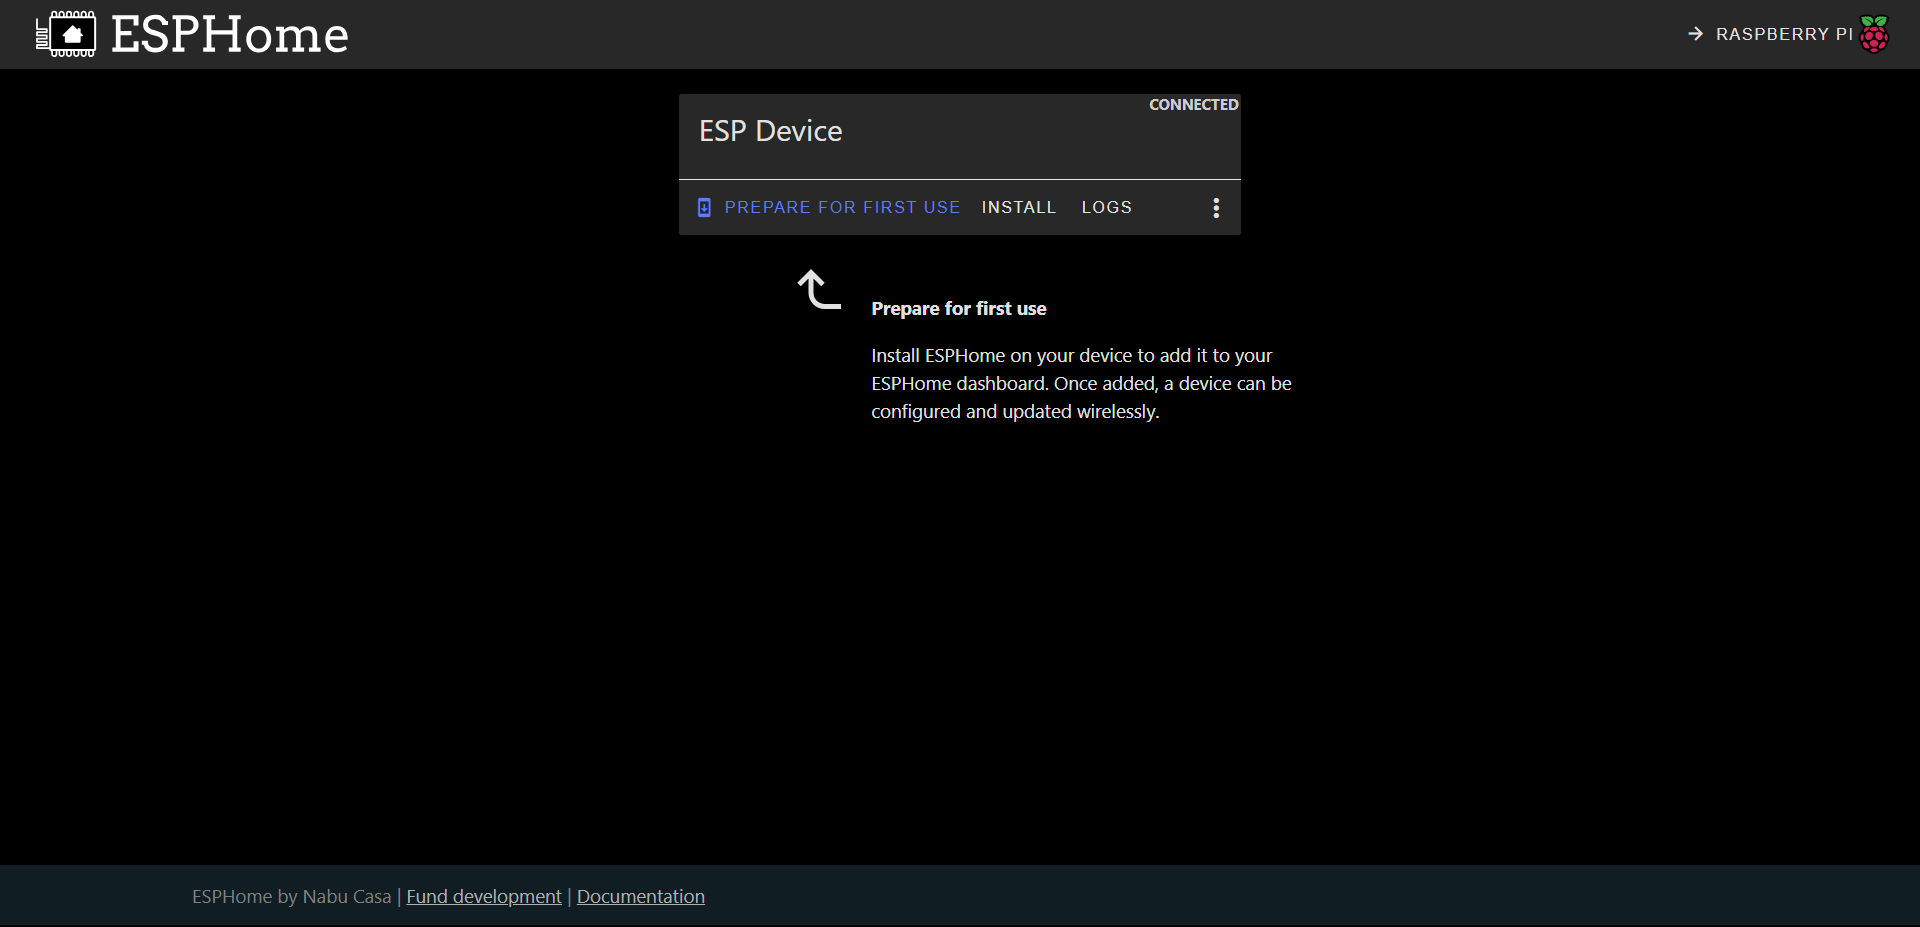The width and height of the screenshot is (1920, 927).
Task: Click the ESP Device card title
Action: point(771,131)
